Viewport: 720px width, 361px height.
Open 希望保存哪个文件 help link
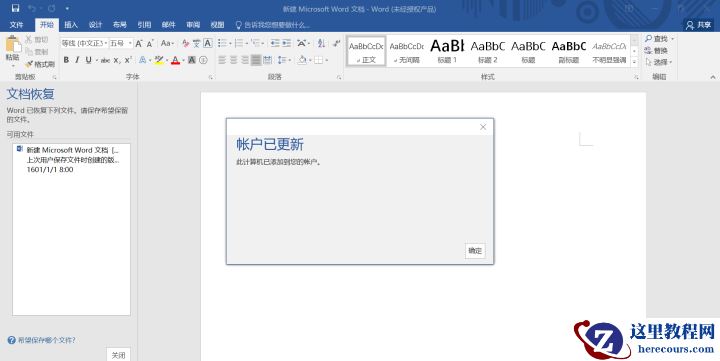[x=46, y=340]
